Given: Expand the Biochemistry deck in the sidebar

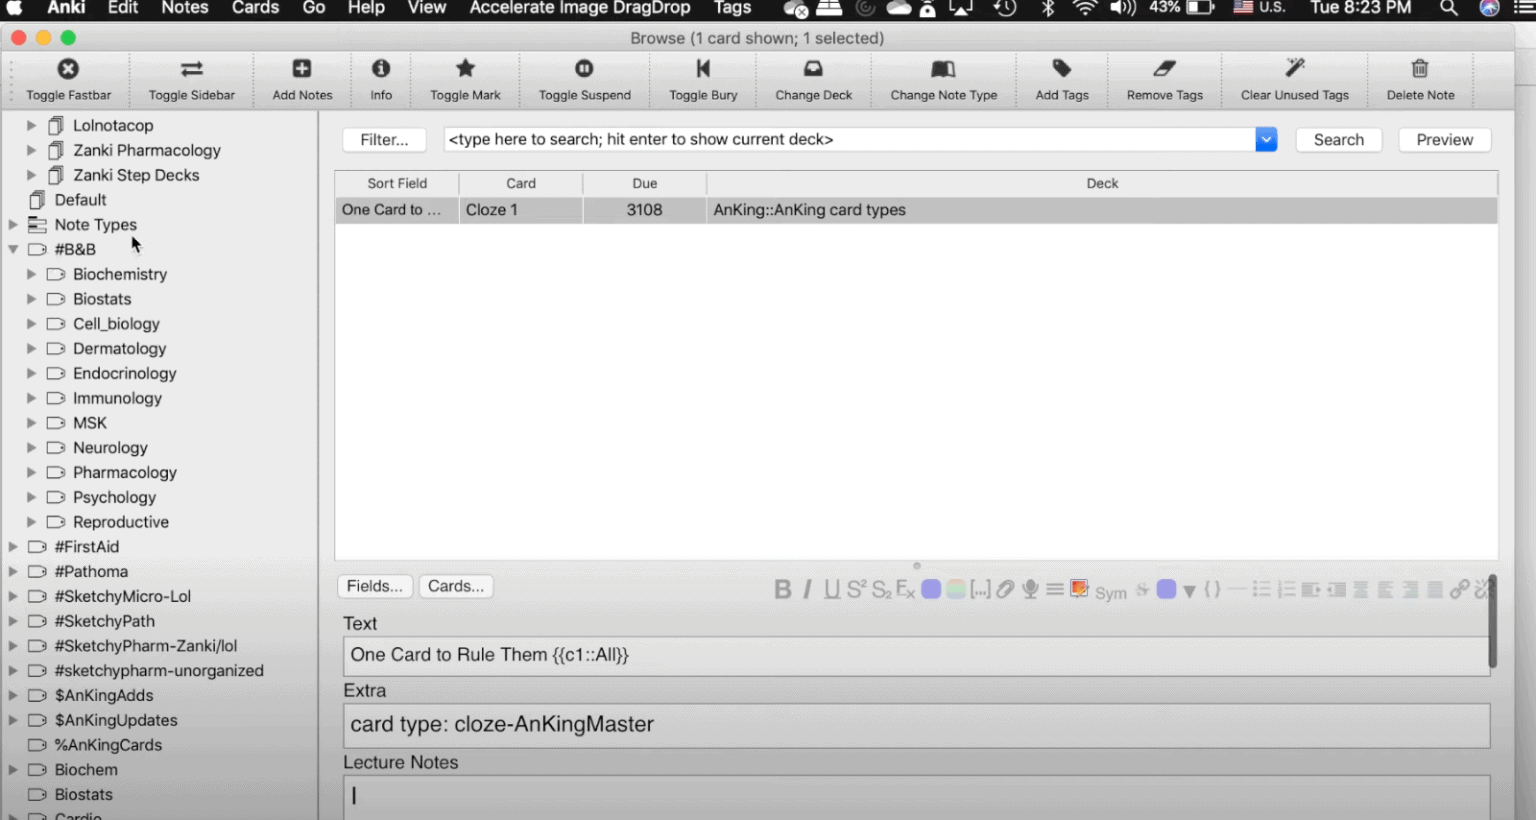Looking at the screenshot, I should coord(31,274).
